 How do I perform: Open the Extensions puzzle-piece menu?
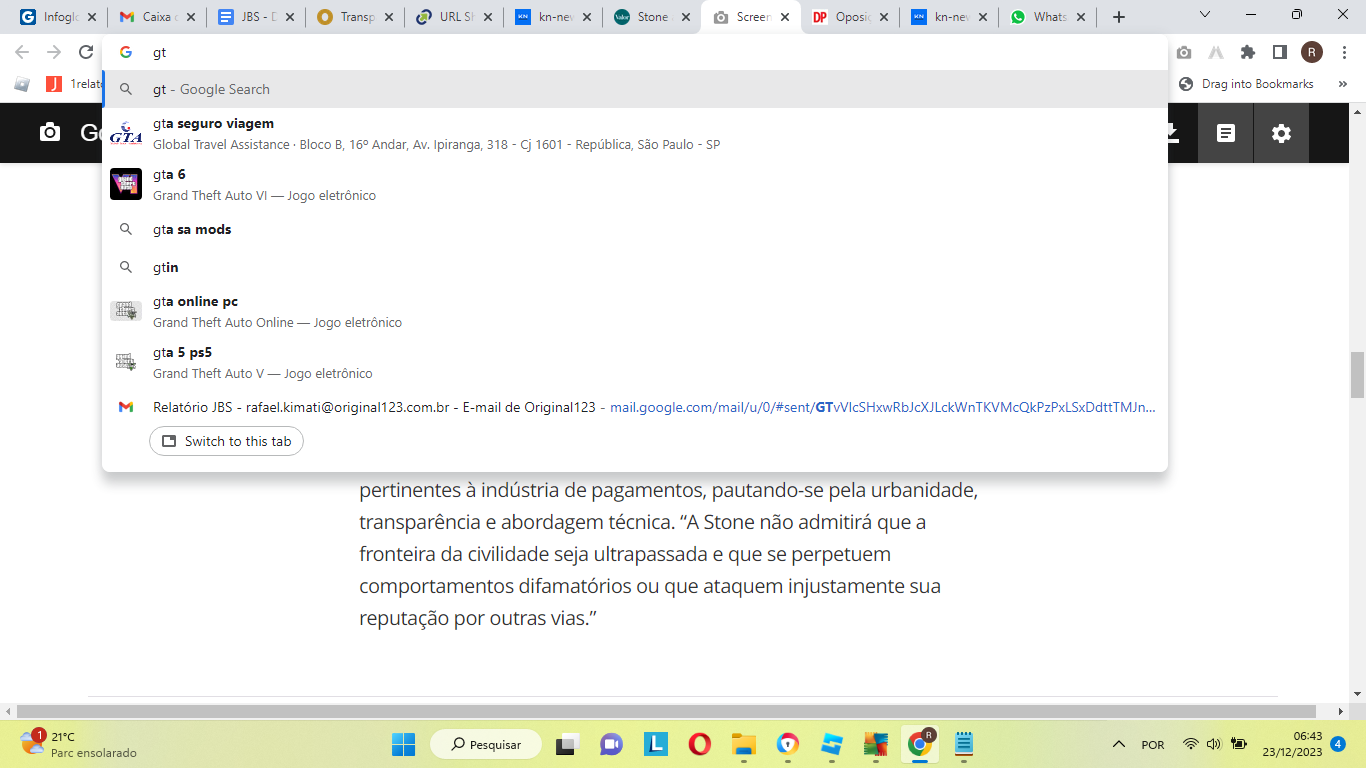(1247, 52)
